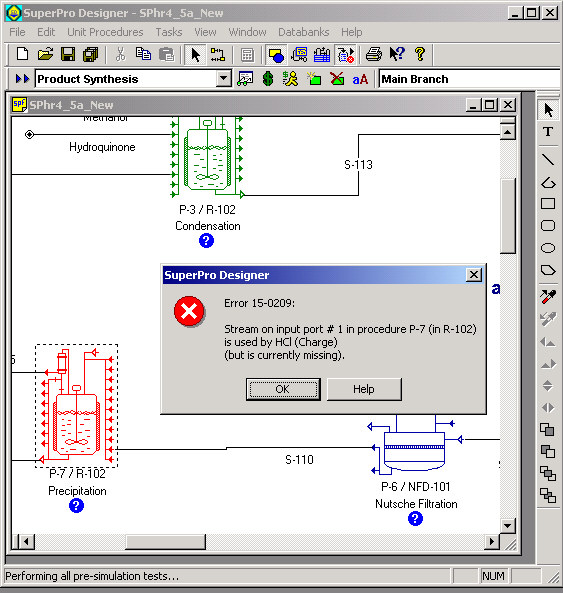Open the Unit Procedures menu

pos(105,32)
